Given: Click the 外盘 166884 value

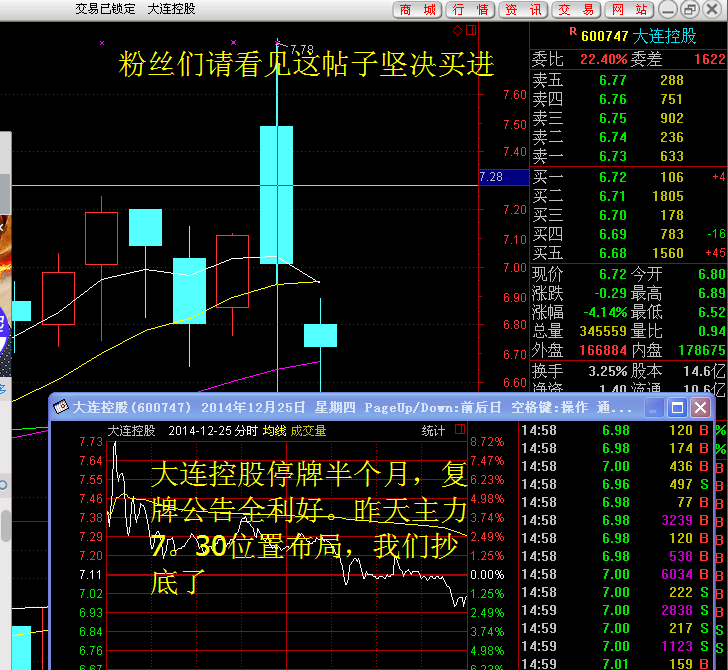Looking at the screenshot, I should click(x=603, y=351).
